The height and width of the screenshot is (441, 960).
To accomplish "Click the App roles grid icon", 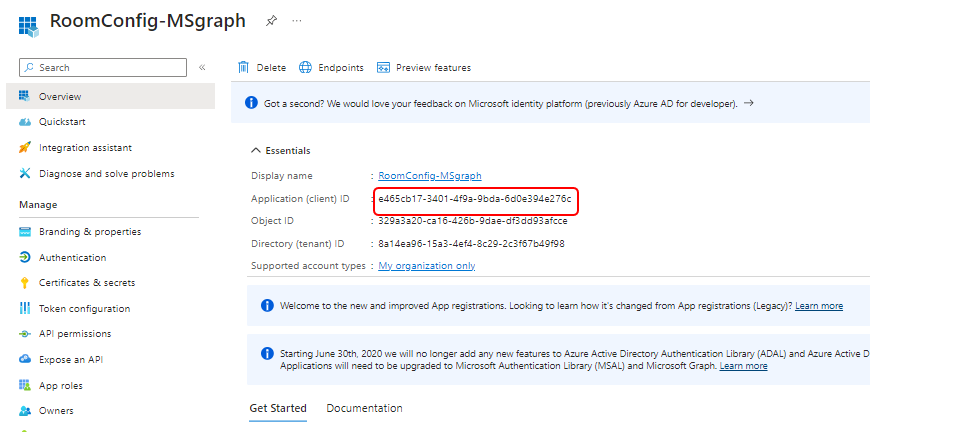I will pos(24,385).
